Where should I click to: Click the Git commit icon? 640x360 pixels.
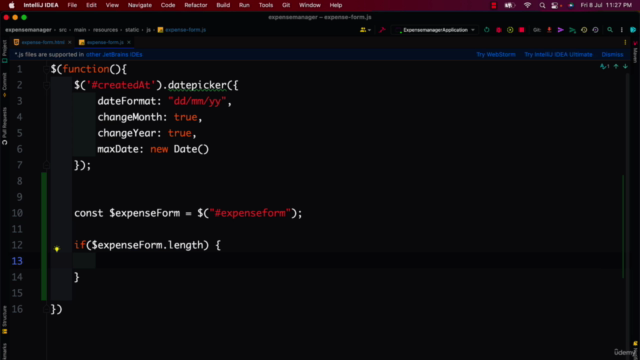[x=560, y=30]
